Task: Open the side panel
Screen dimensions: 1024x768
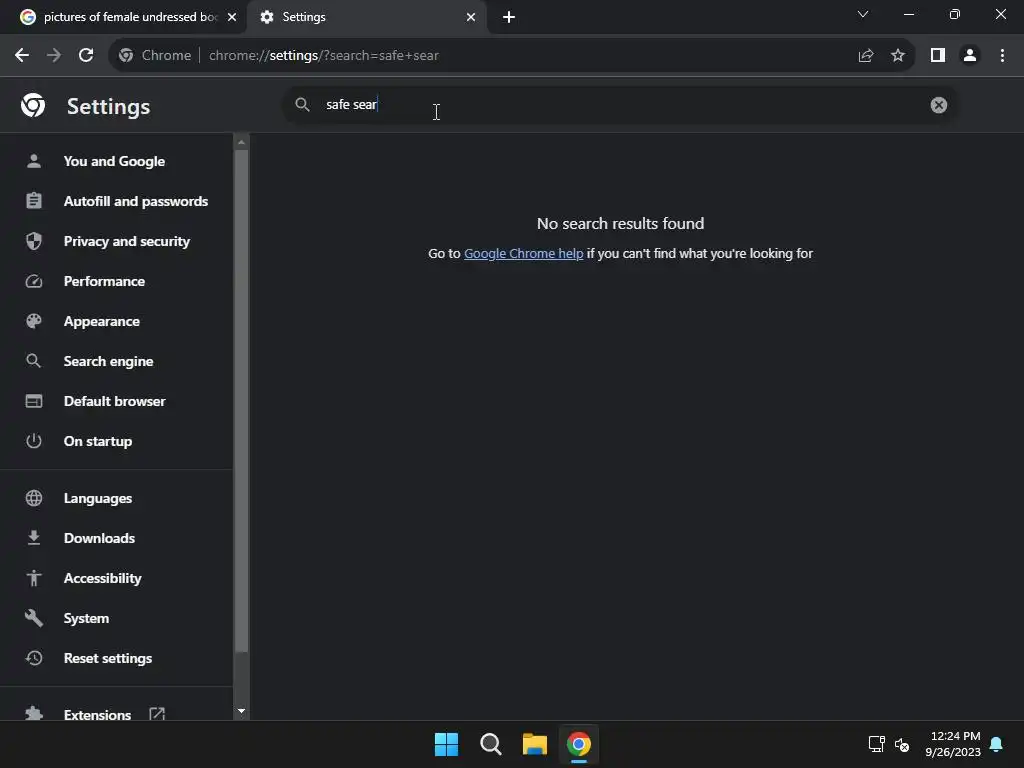Action: point(938,56)
